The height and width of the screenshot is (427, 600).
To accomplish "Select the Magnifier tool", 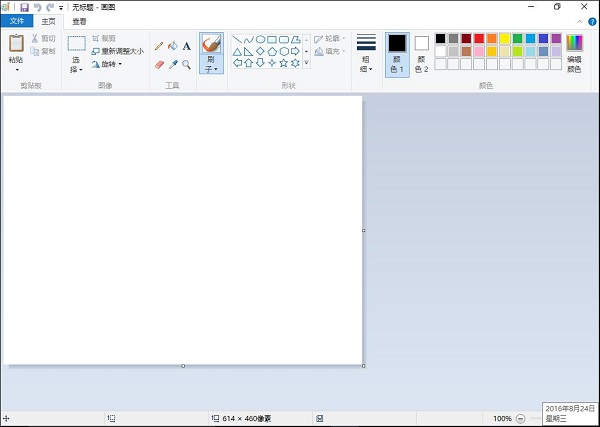I will [x=186, y=64].
